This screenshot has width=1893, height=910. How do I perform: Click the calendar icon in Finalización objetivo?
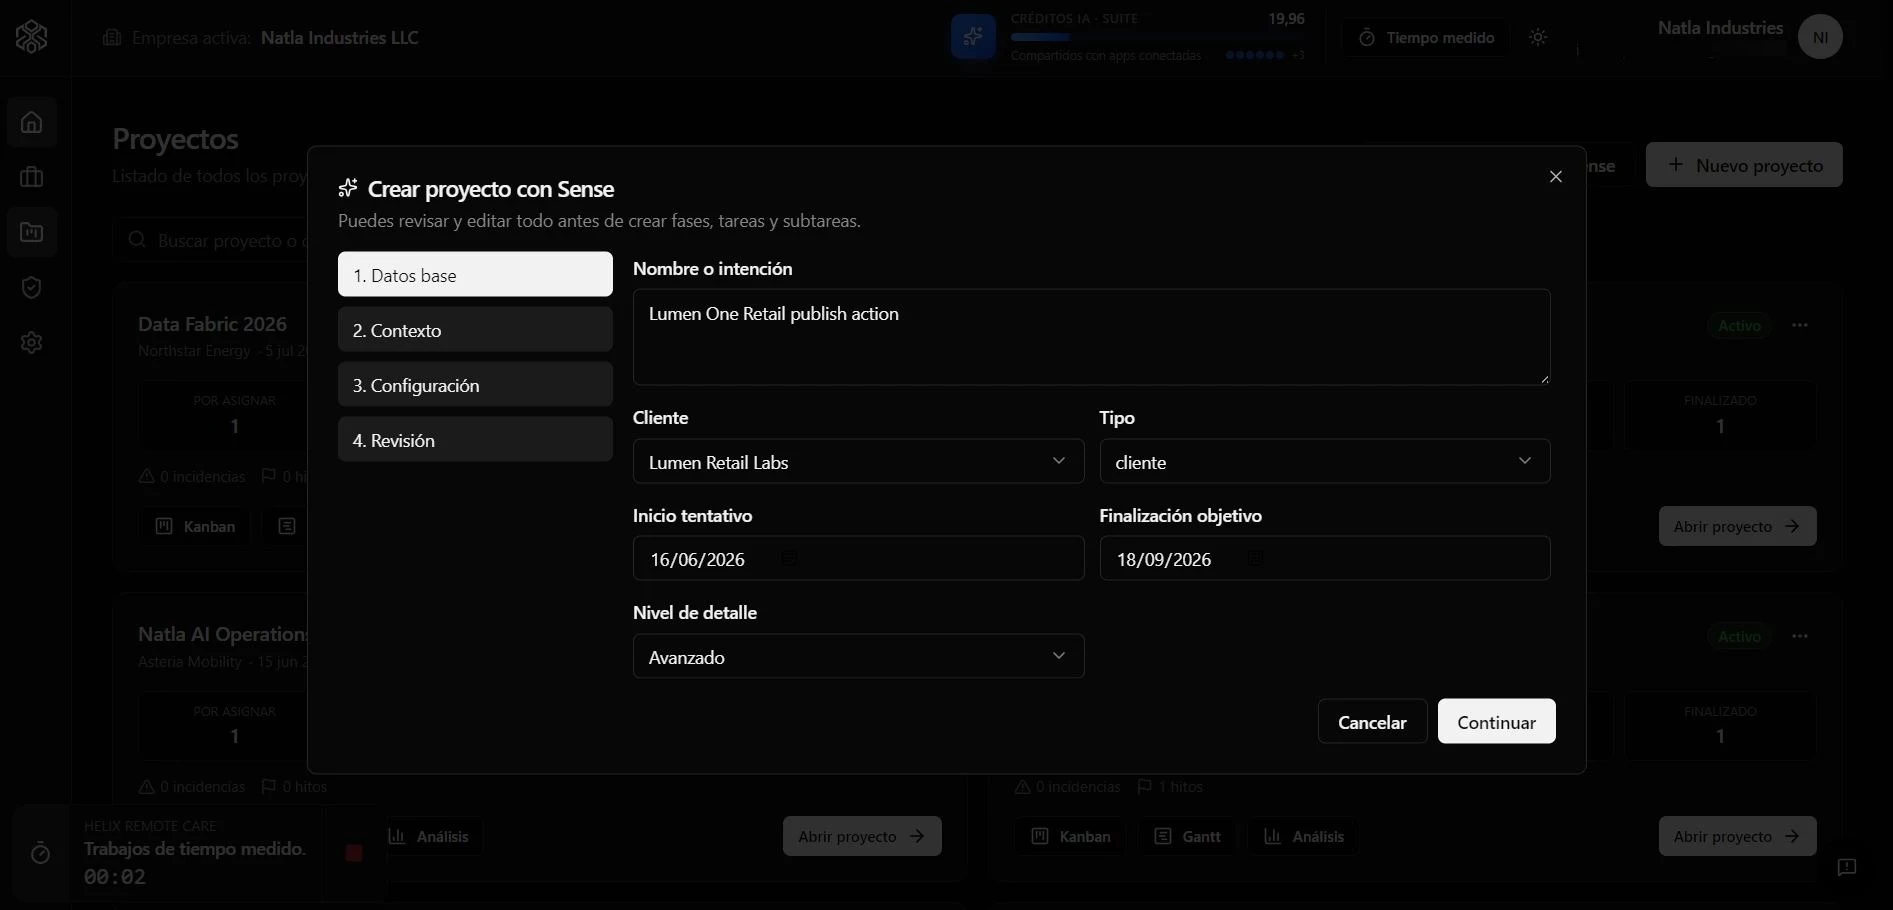pyautogui.click(x=1256, y=559)
